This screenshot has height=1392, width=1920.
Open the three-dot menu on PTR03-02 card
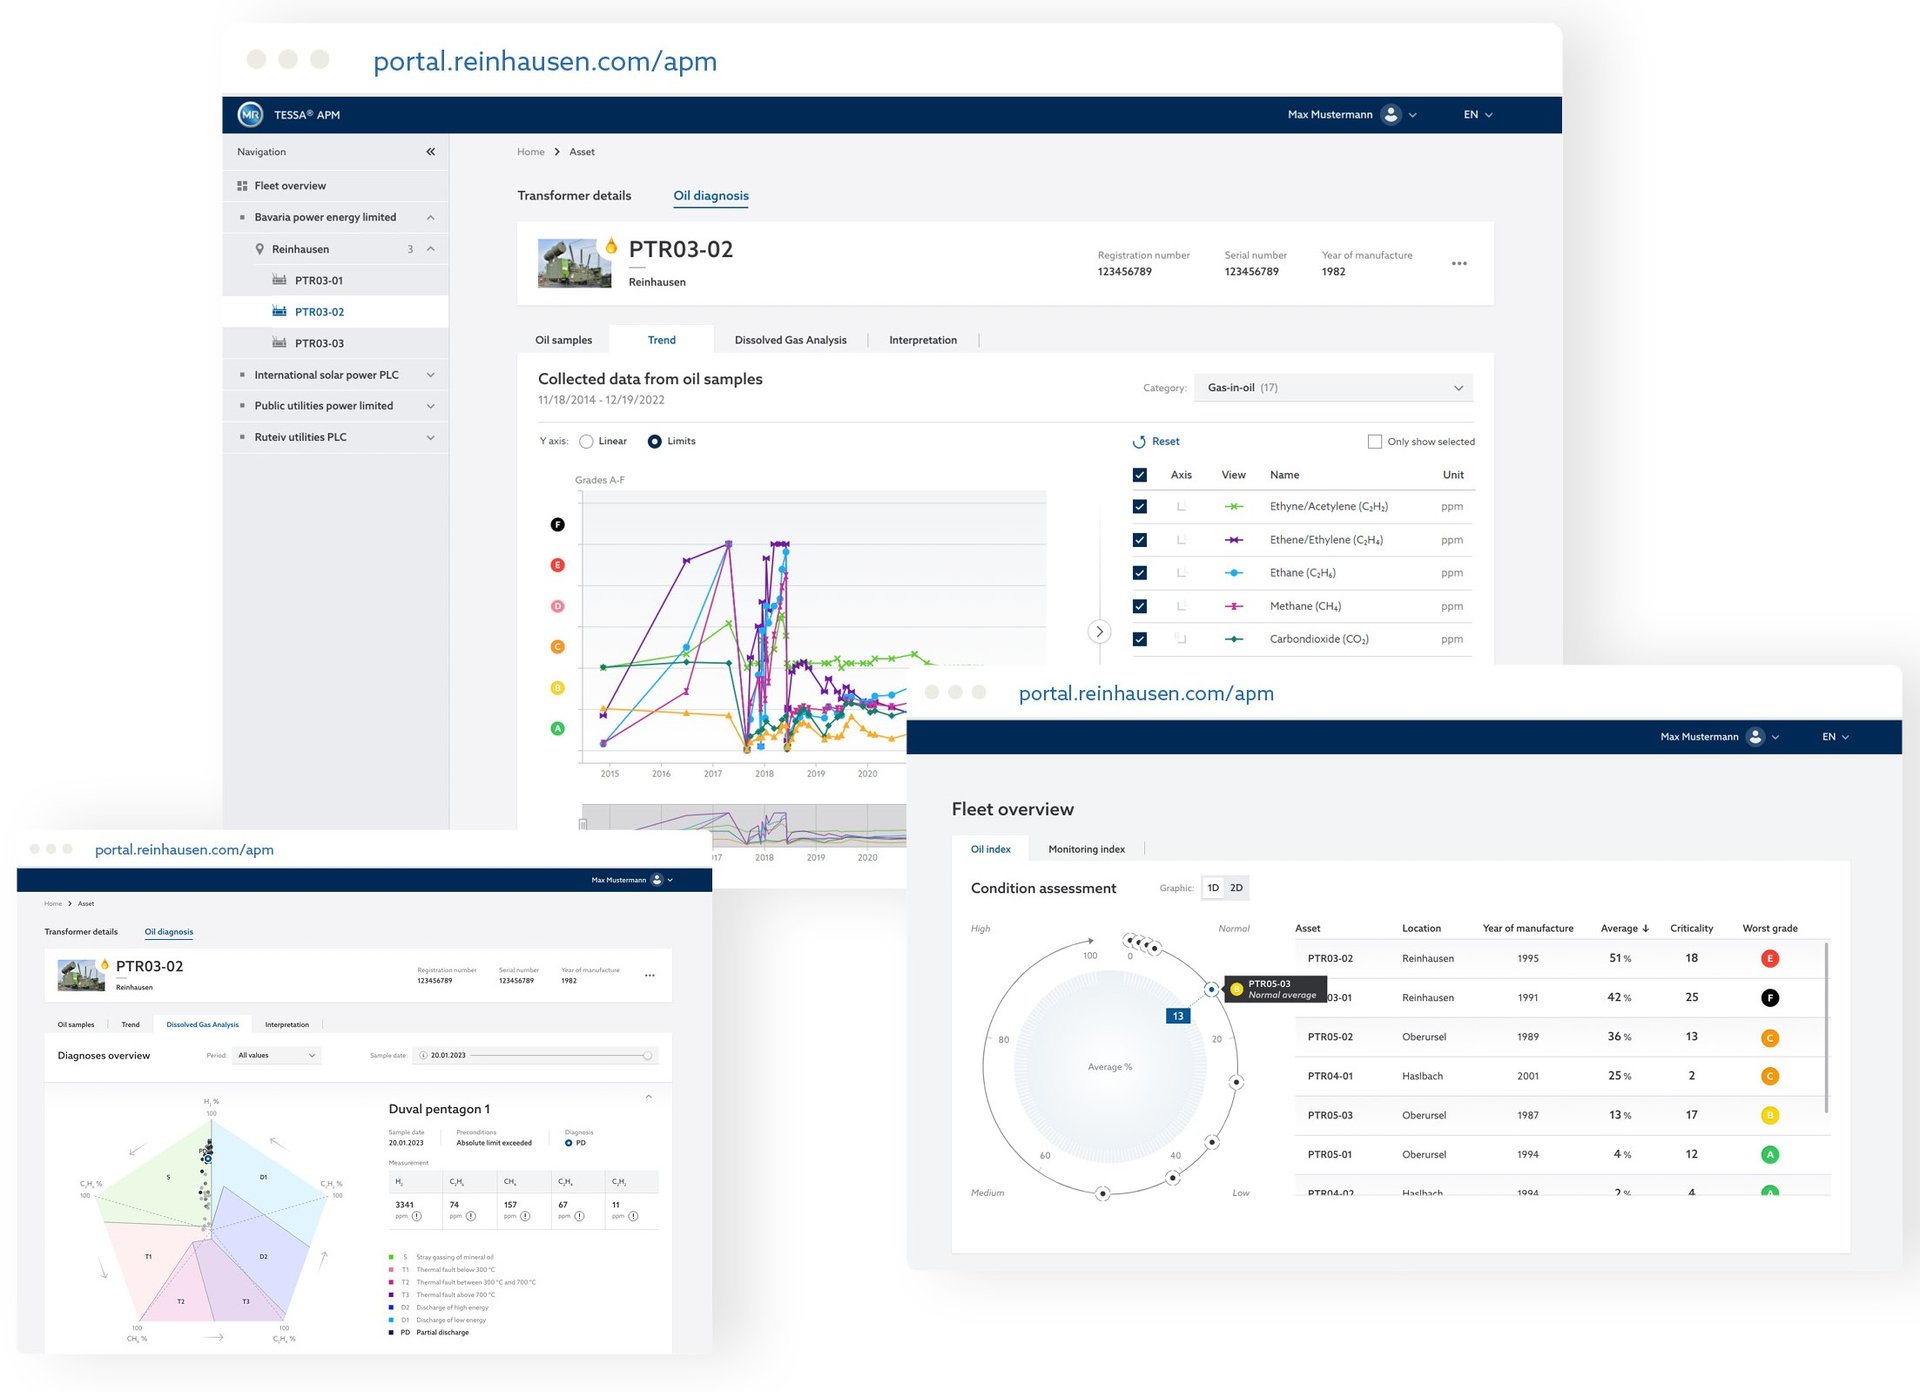coord(1459,263)
